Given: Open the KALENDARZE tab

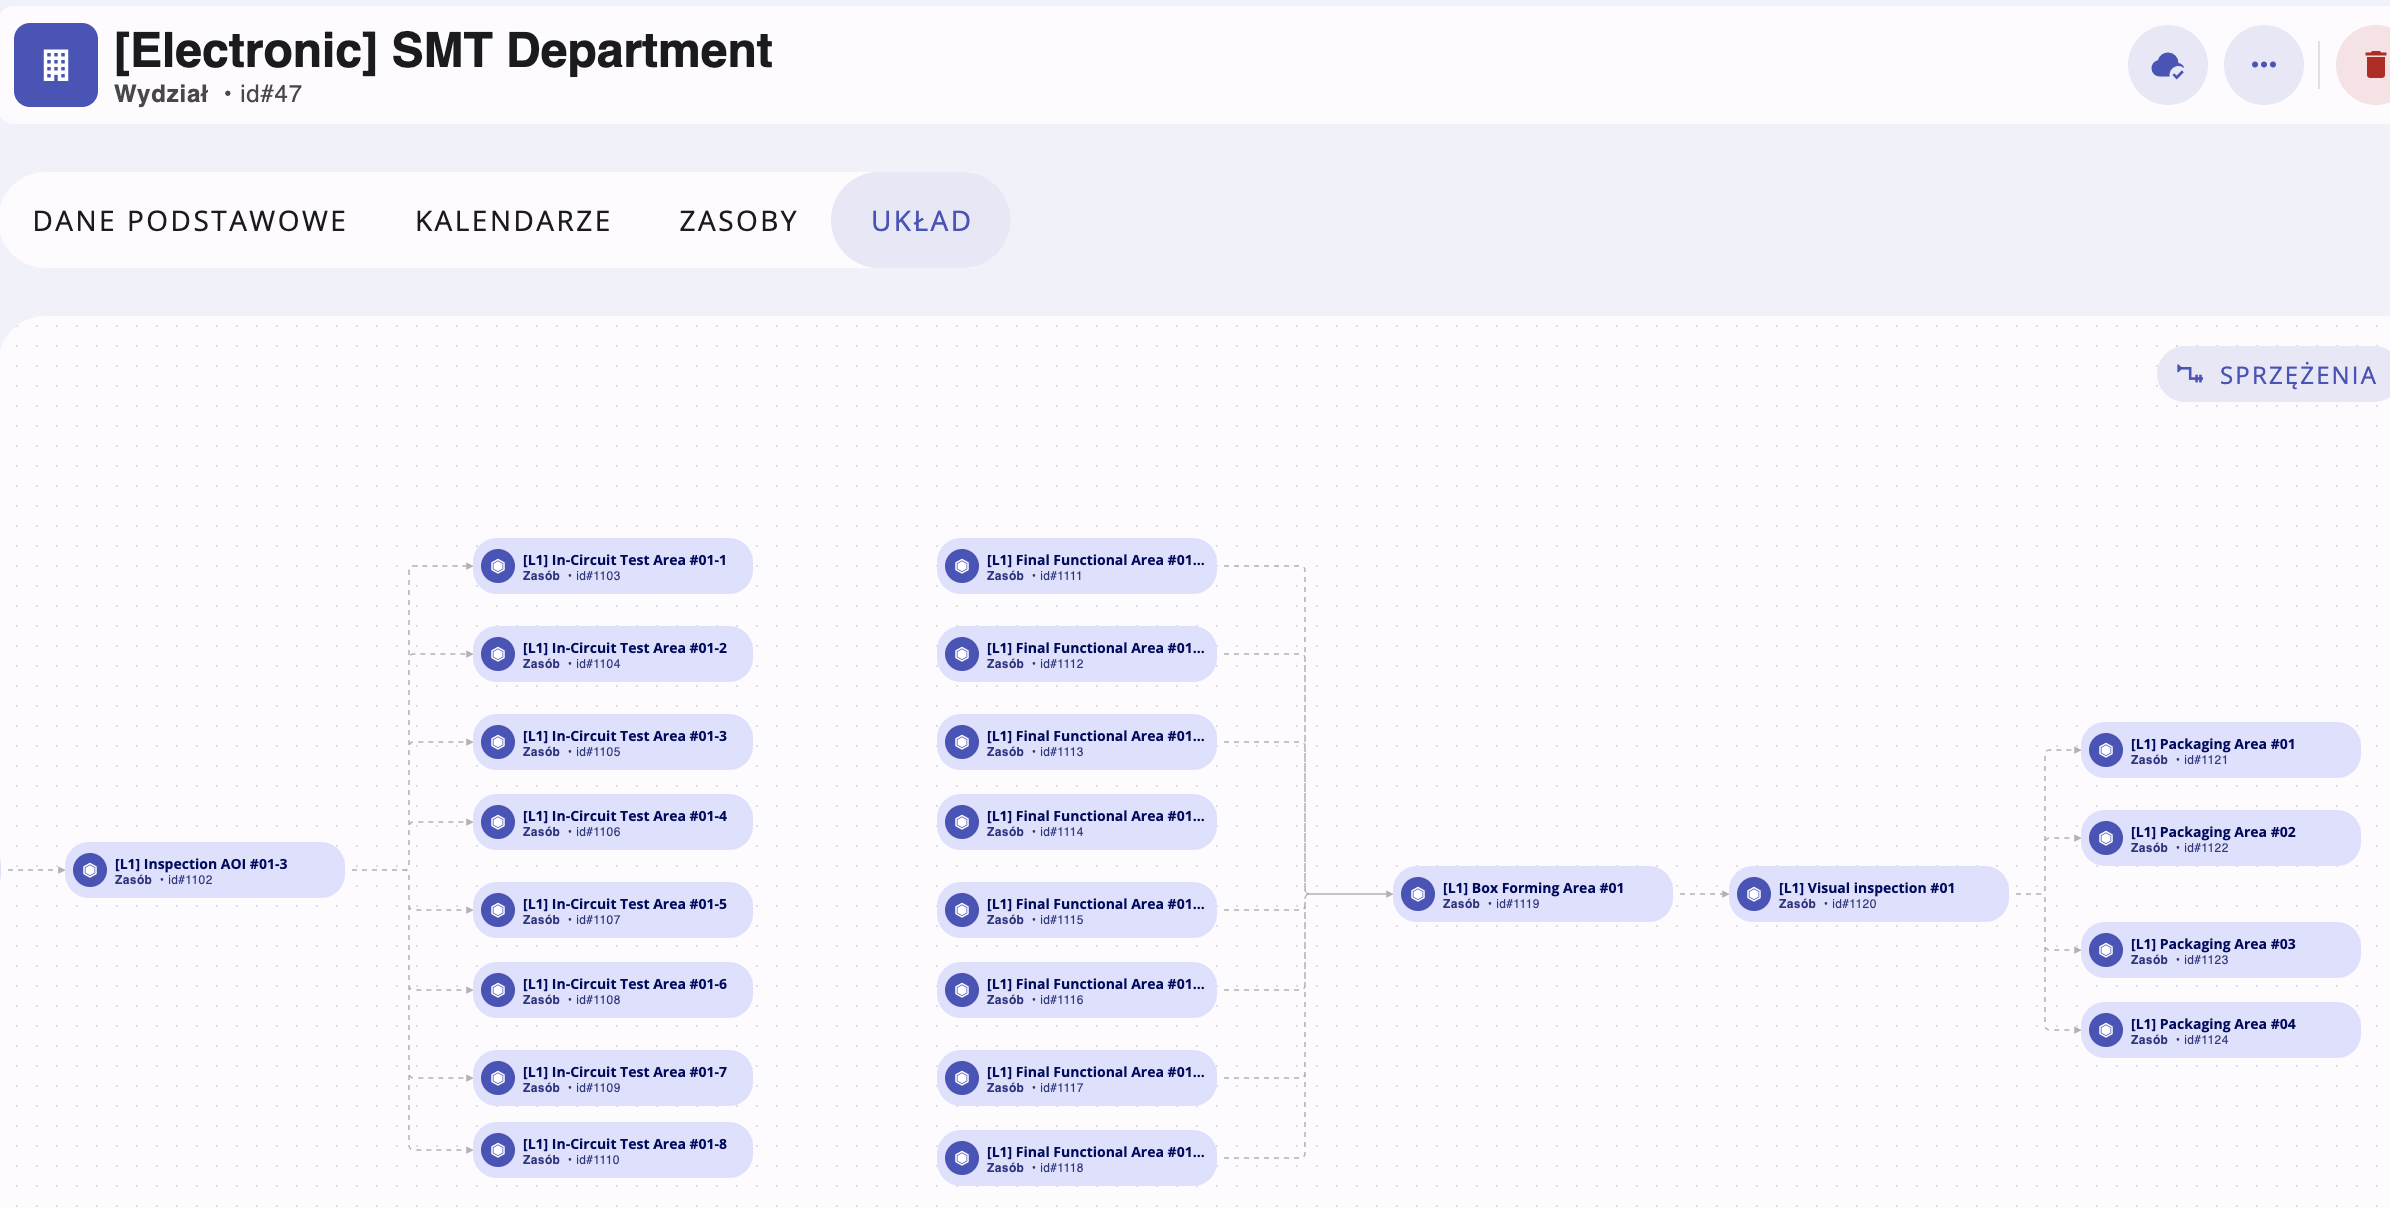Looking at the screenshot, I should point(513,221).
